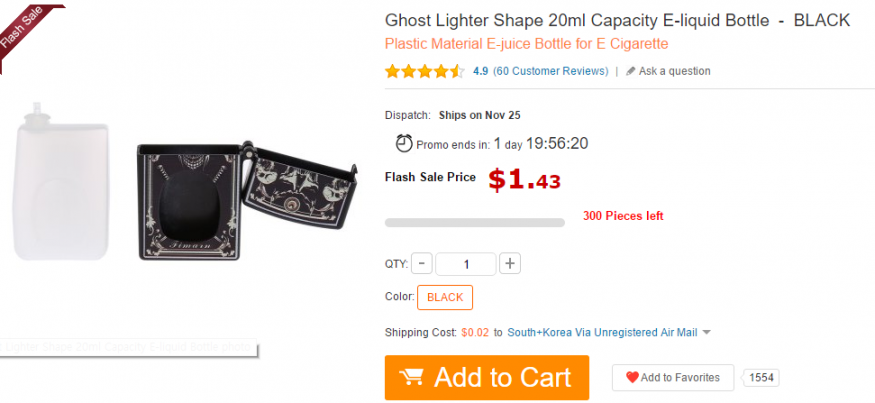Increase quantity with the plus button

point(510,264)
